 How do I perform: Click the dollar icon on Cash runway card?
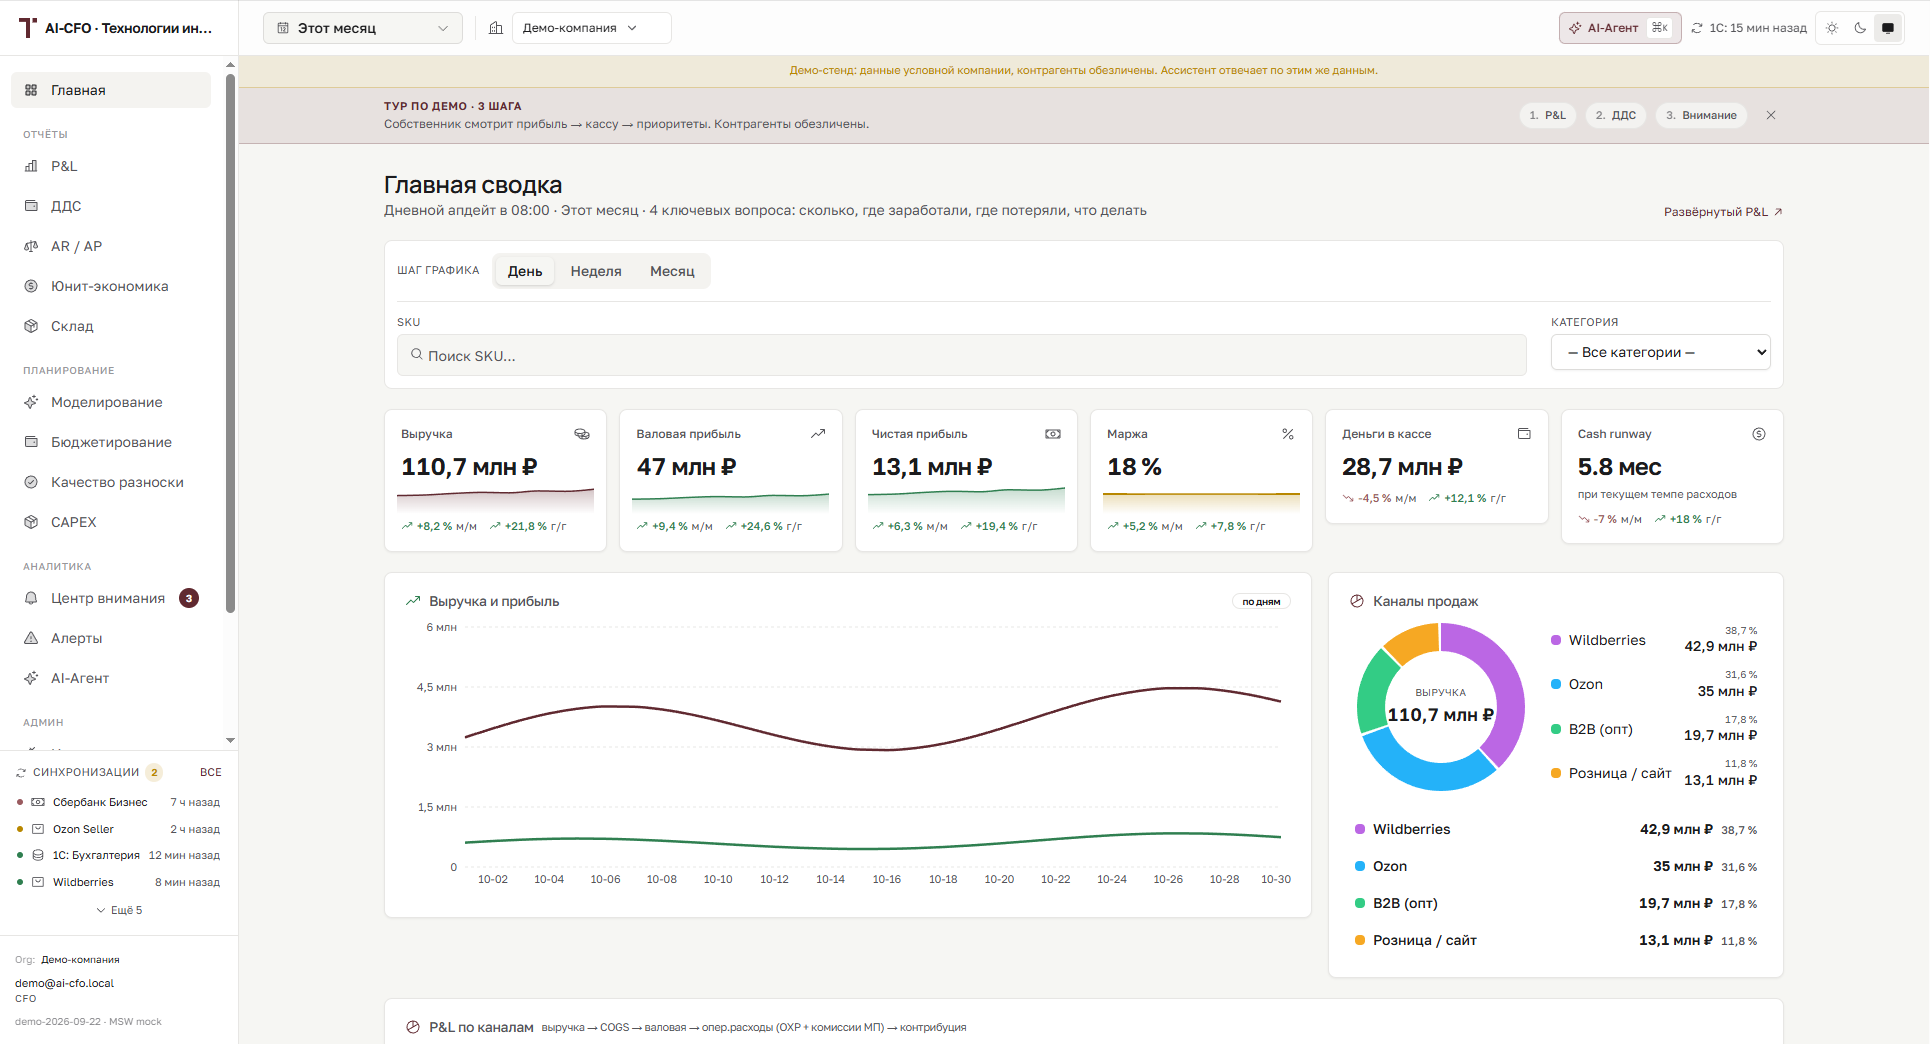point(1759,434)
